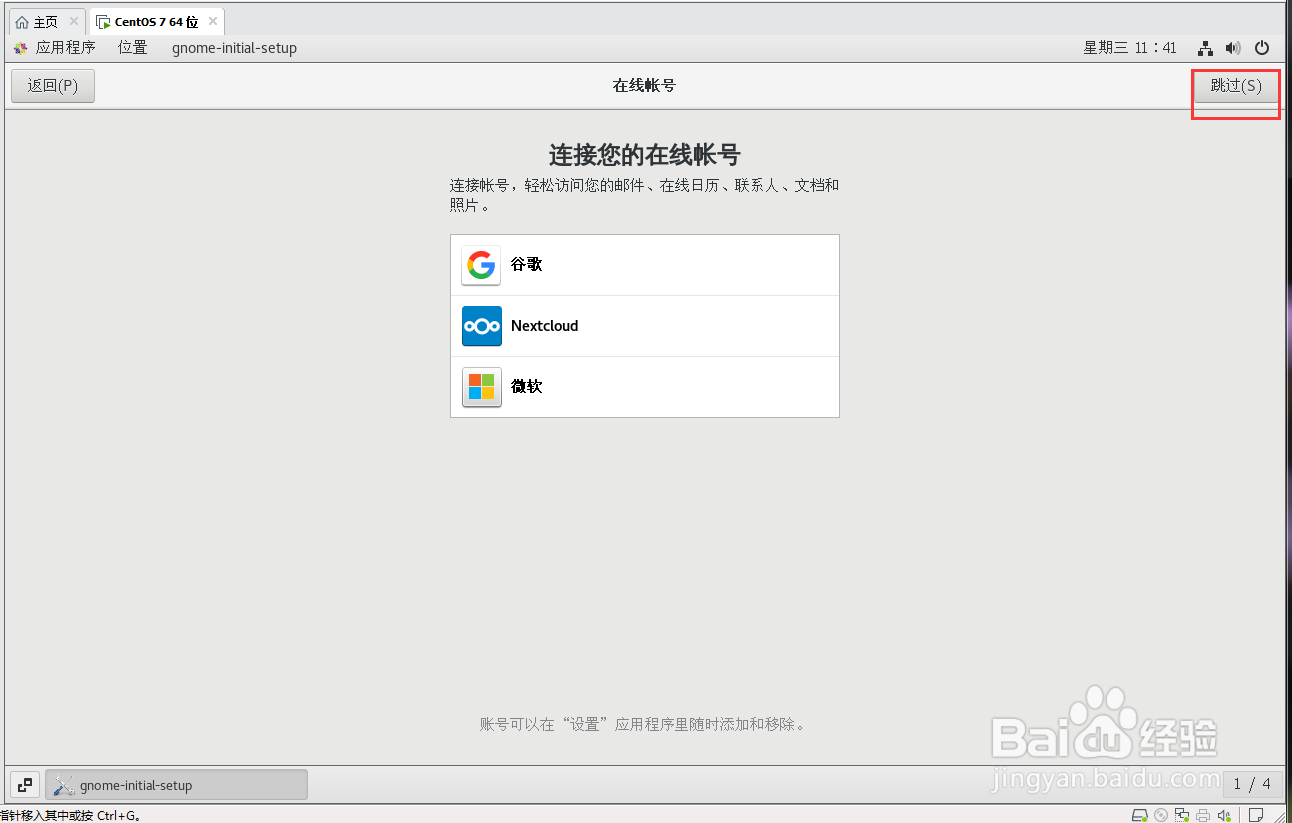Click the VM network adapter status icon
The height and width of the screenshot is (823, 1292).
click(1182, 815)
